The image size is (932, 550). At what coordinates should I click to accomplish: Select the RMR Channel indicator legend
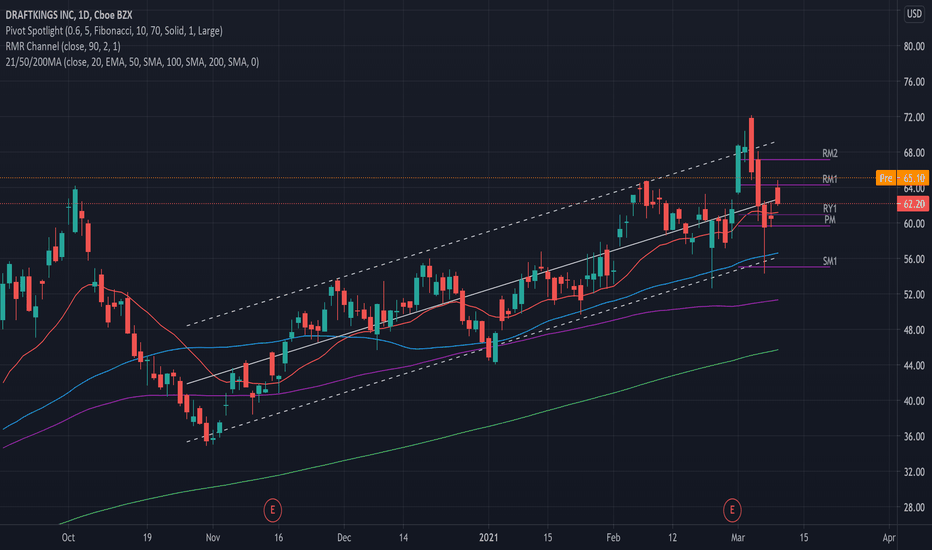(63, 46)
